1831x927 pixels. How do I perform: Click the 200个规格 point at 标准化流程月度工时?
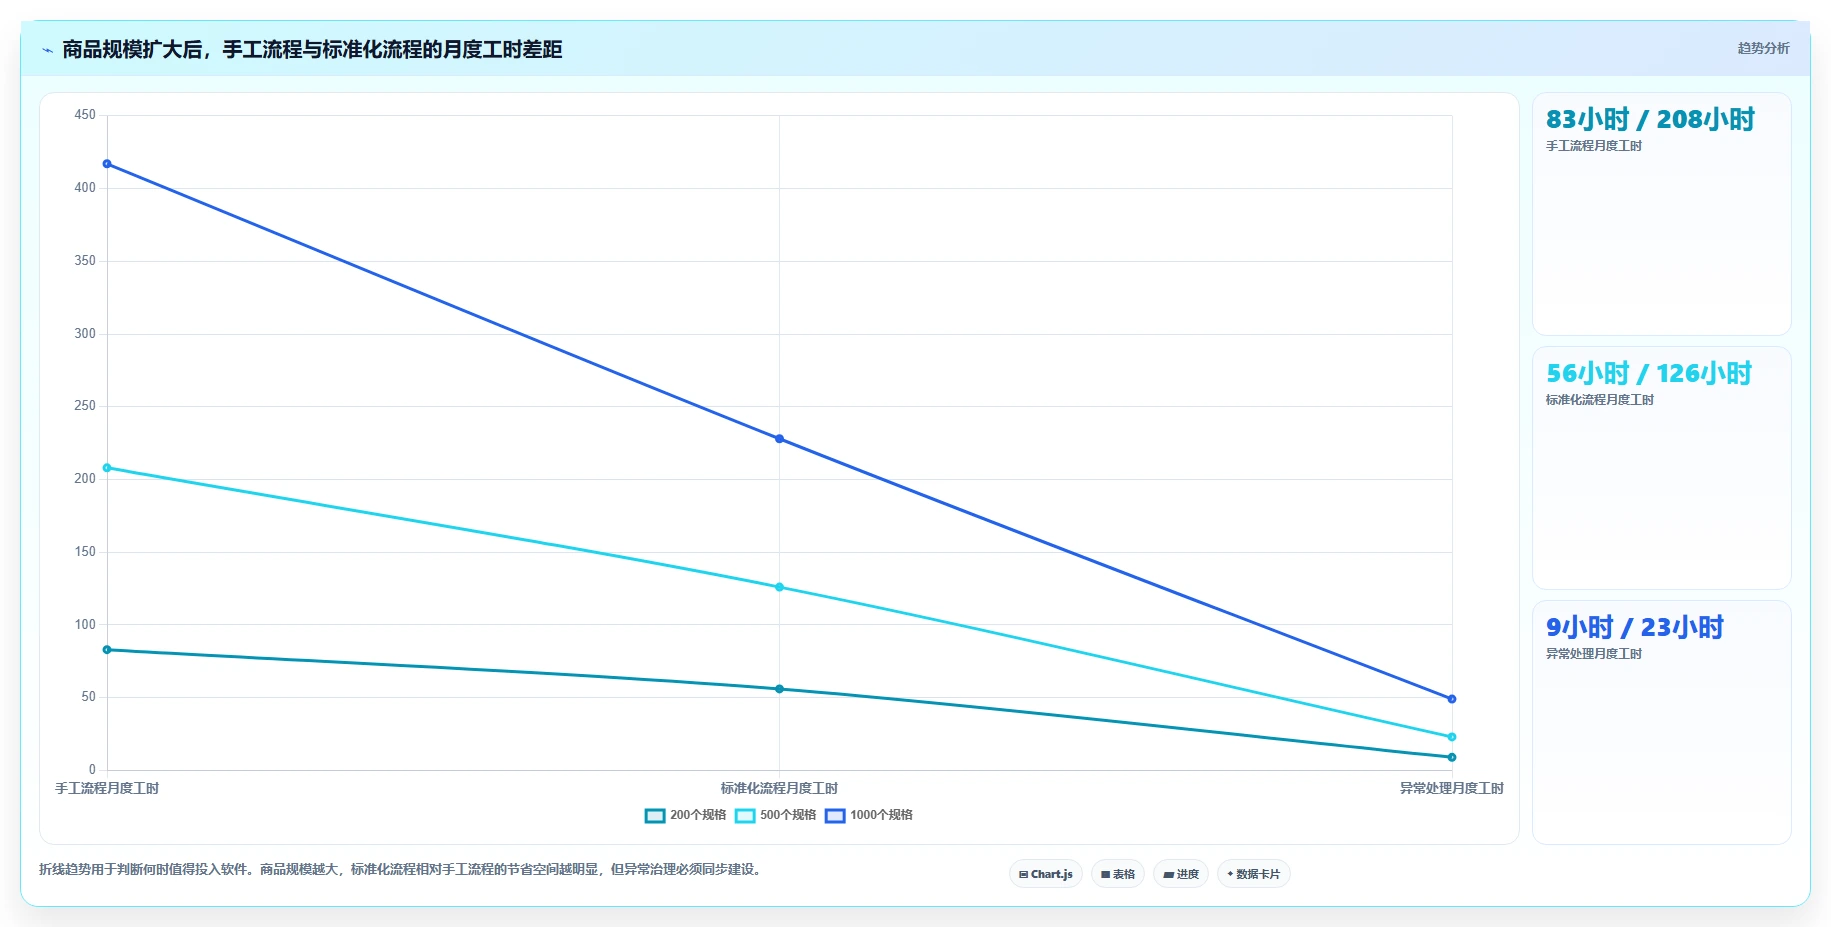779,689
